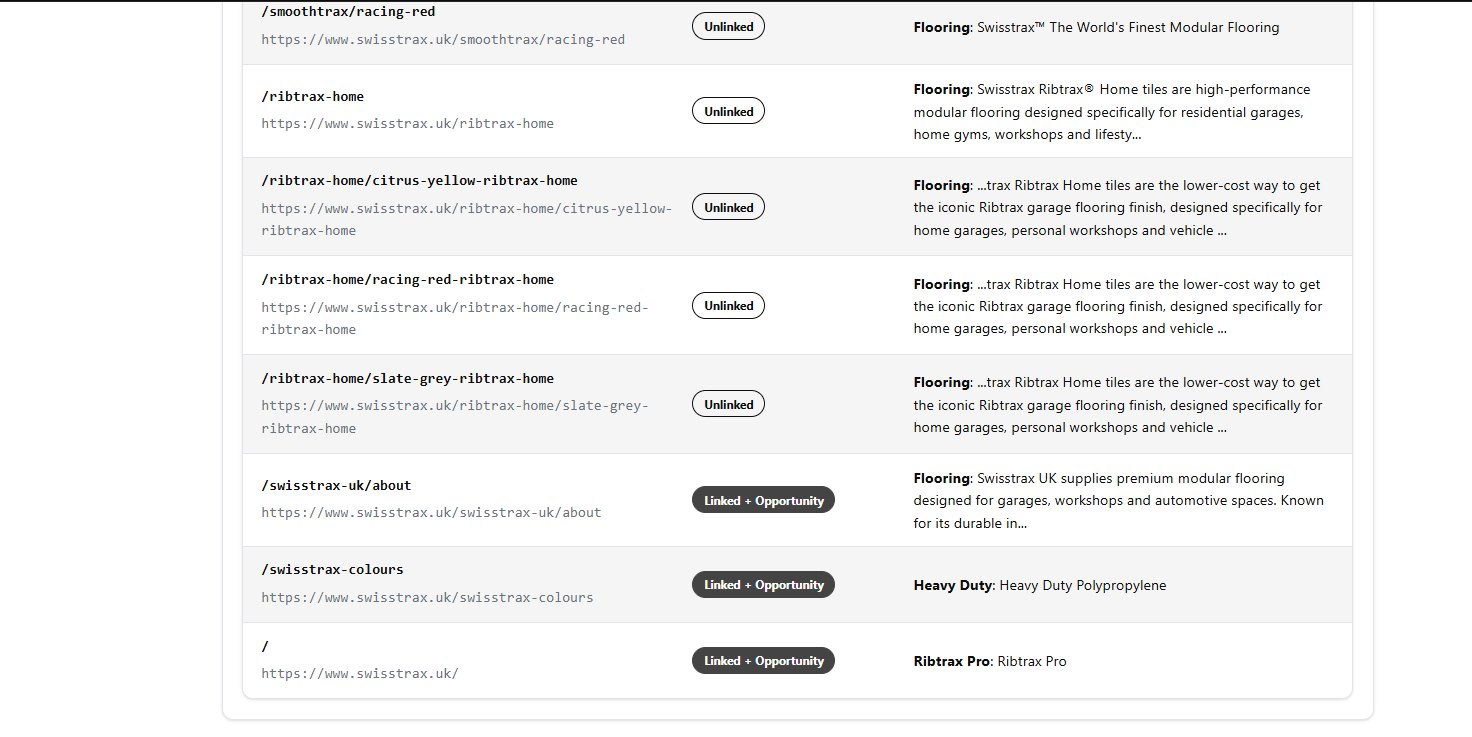Select the 'Swisstrax UK supplies premium' description

click(x=1118, y=500)
